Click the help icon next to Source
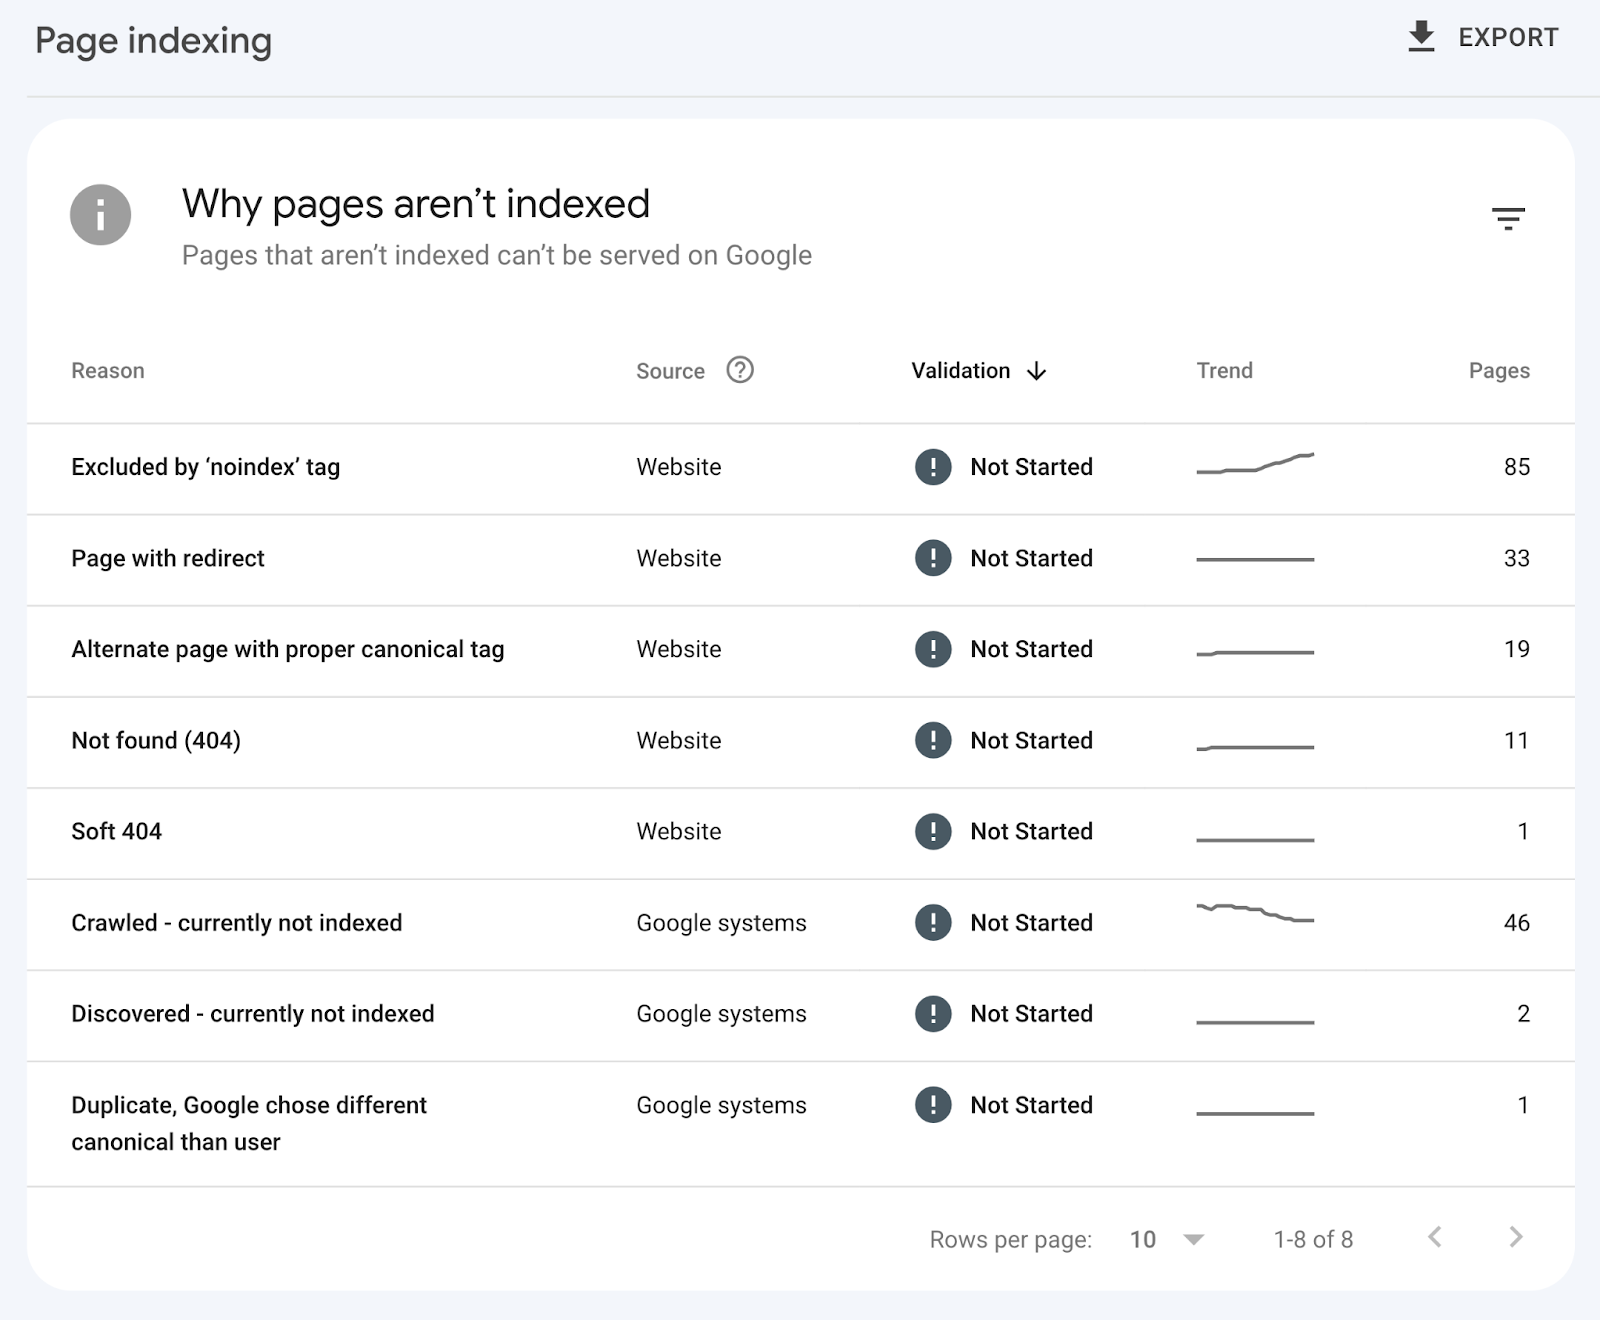The image size is (1600, 1320). click(739, 370)
